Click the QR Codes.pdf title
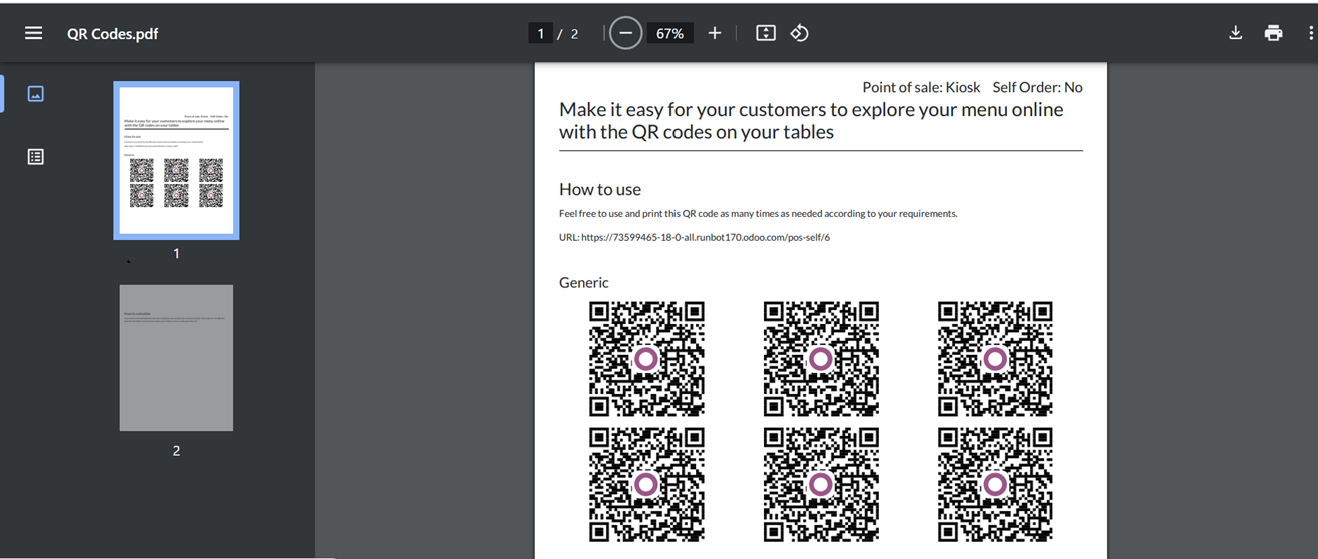This screenshot has height=559, width=1318. coord(113,33)
